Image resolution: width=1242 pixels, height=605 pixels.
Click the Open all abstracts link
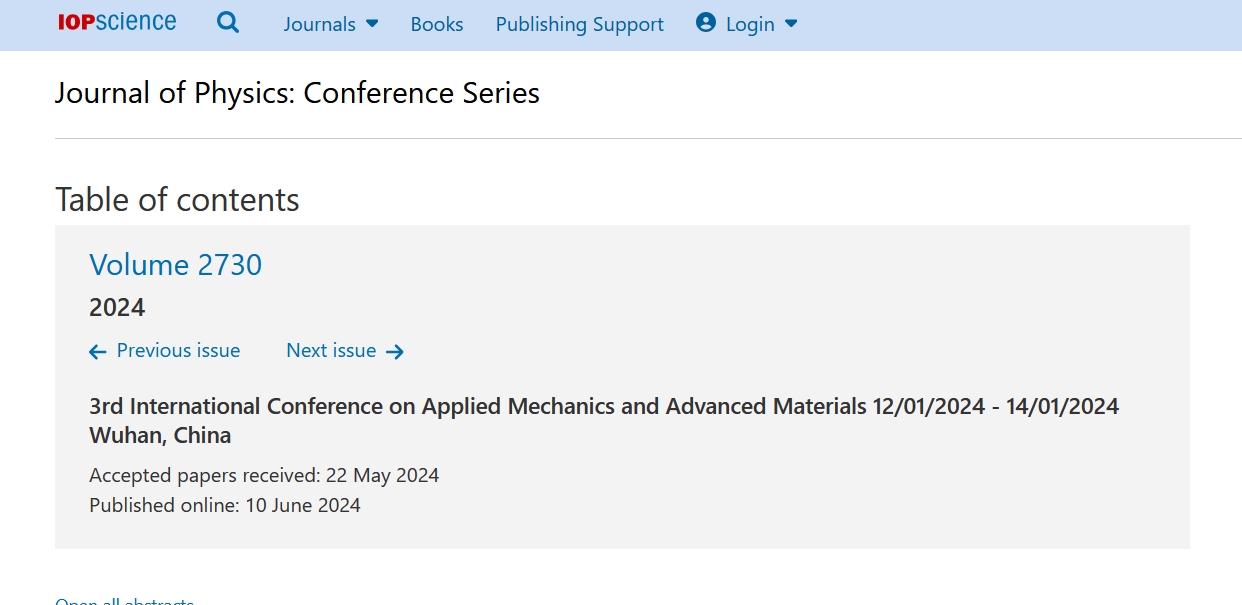124,601
